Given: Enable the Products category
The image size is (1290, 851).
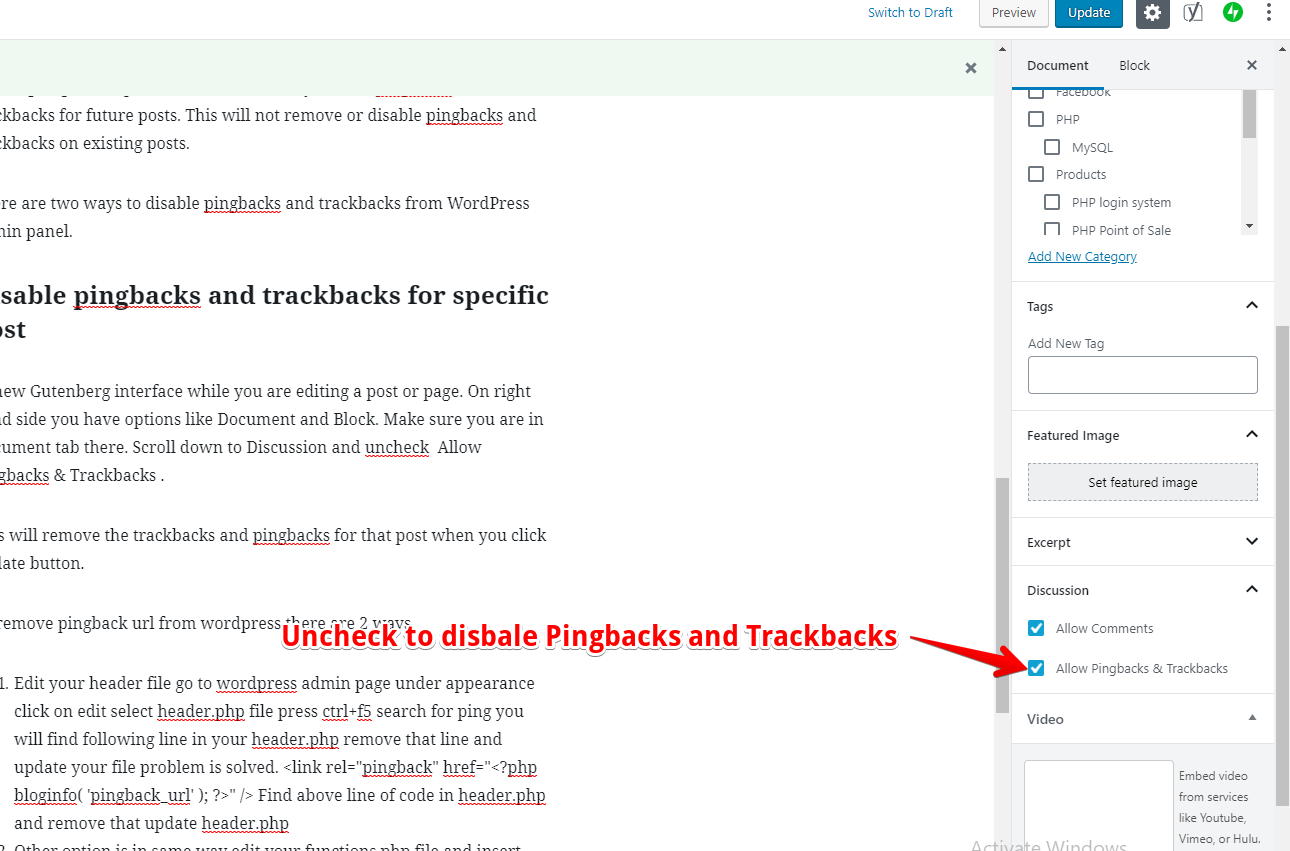Looking at the screenshot, I should point(1035,174).
